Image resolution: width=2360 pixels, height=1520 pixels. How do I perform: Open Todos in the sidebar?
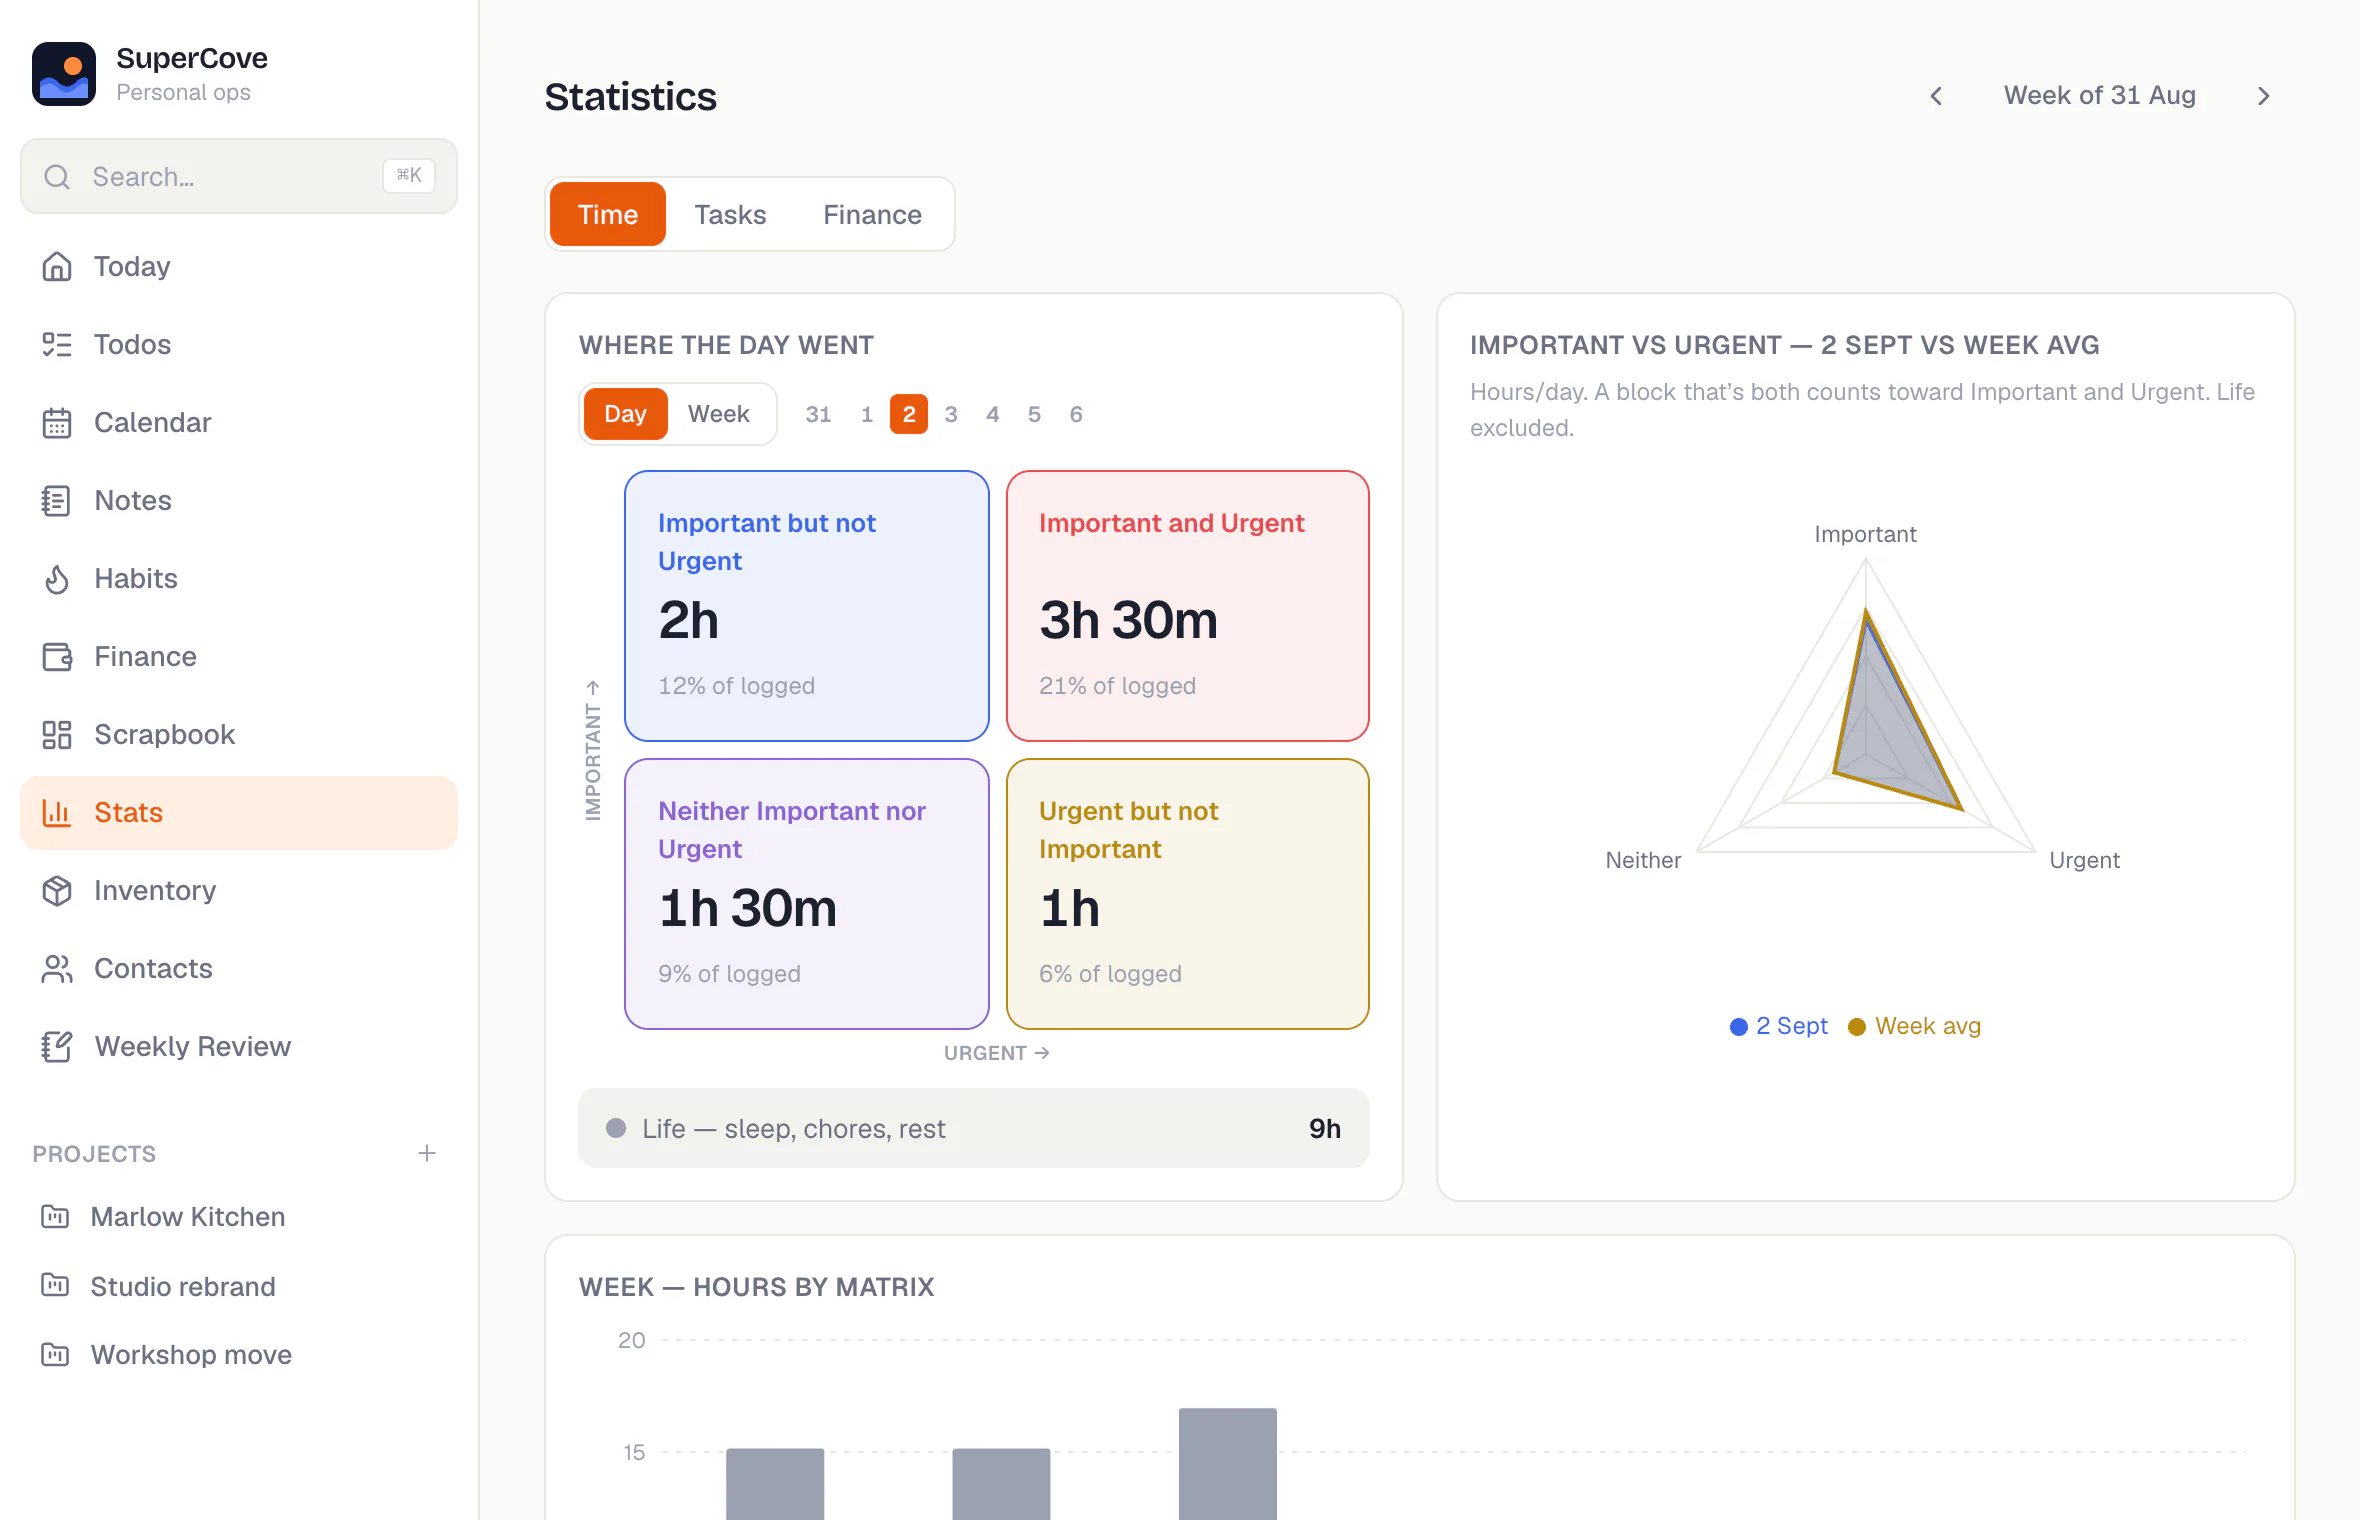239,344
